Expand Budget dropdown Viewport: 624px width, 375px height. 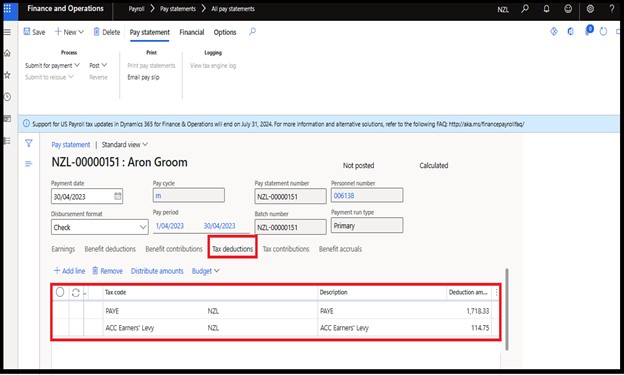(205, 271)
